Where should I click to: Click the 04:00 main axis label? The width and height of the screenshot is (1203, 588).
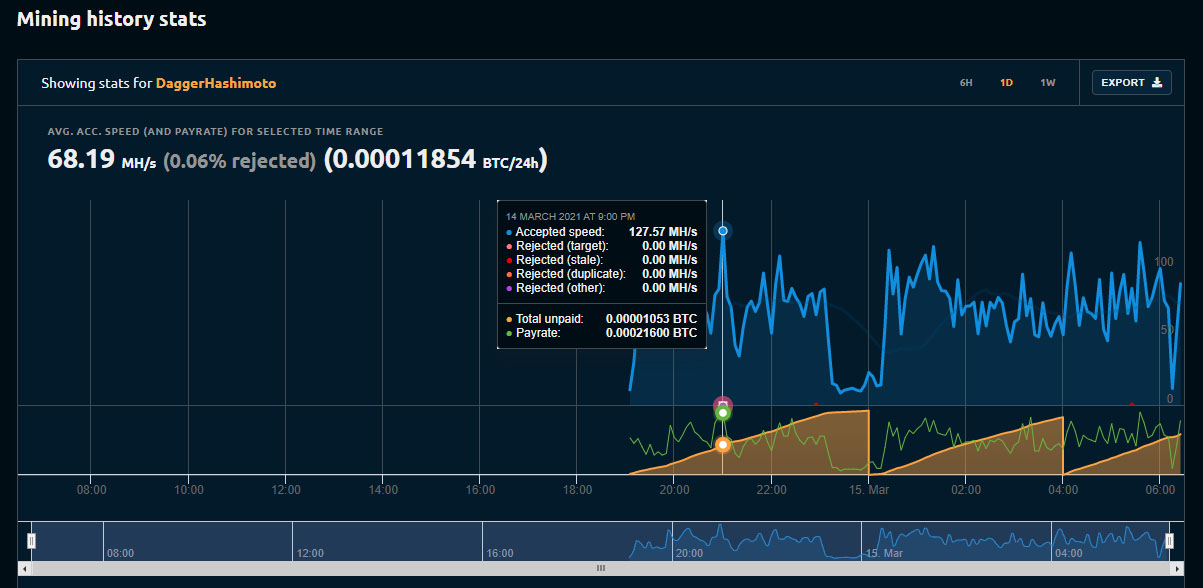point(1063,490)
